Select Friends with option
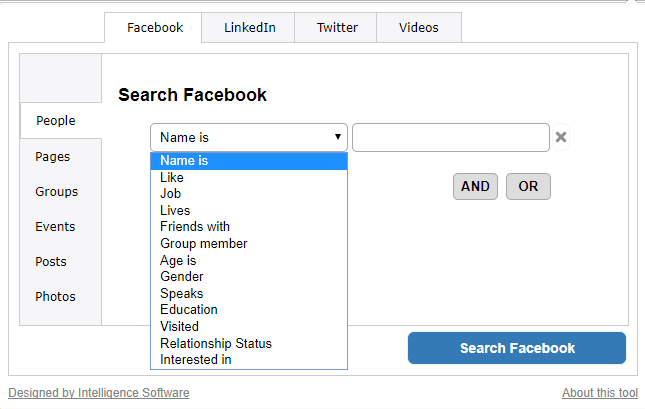 (x=249, y=227)
